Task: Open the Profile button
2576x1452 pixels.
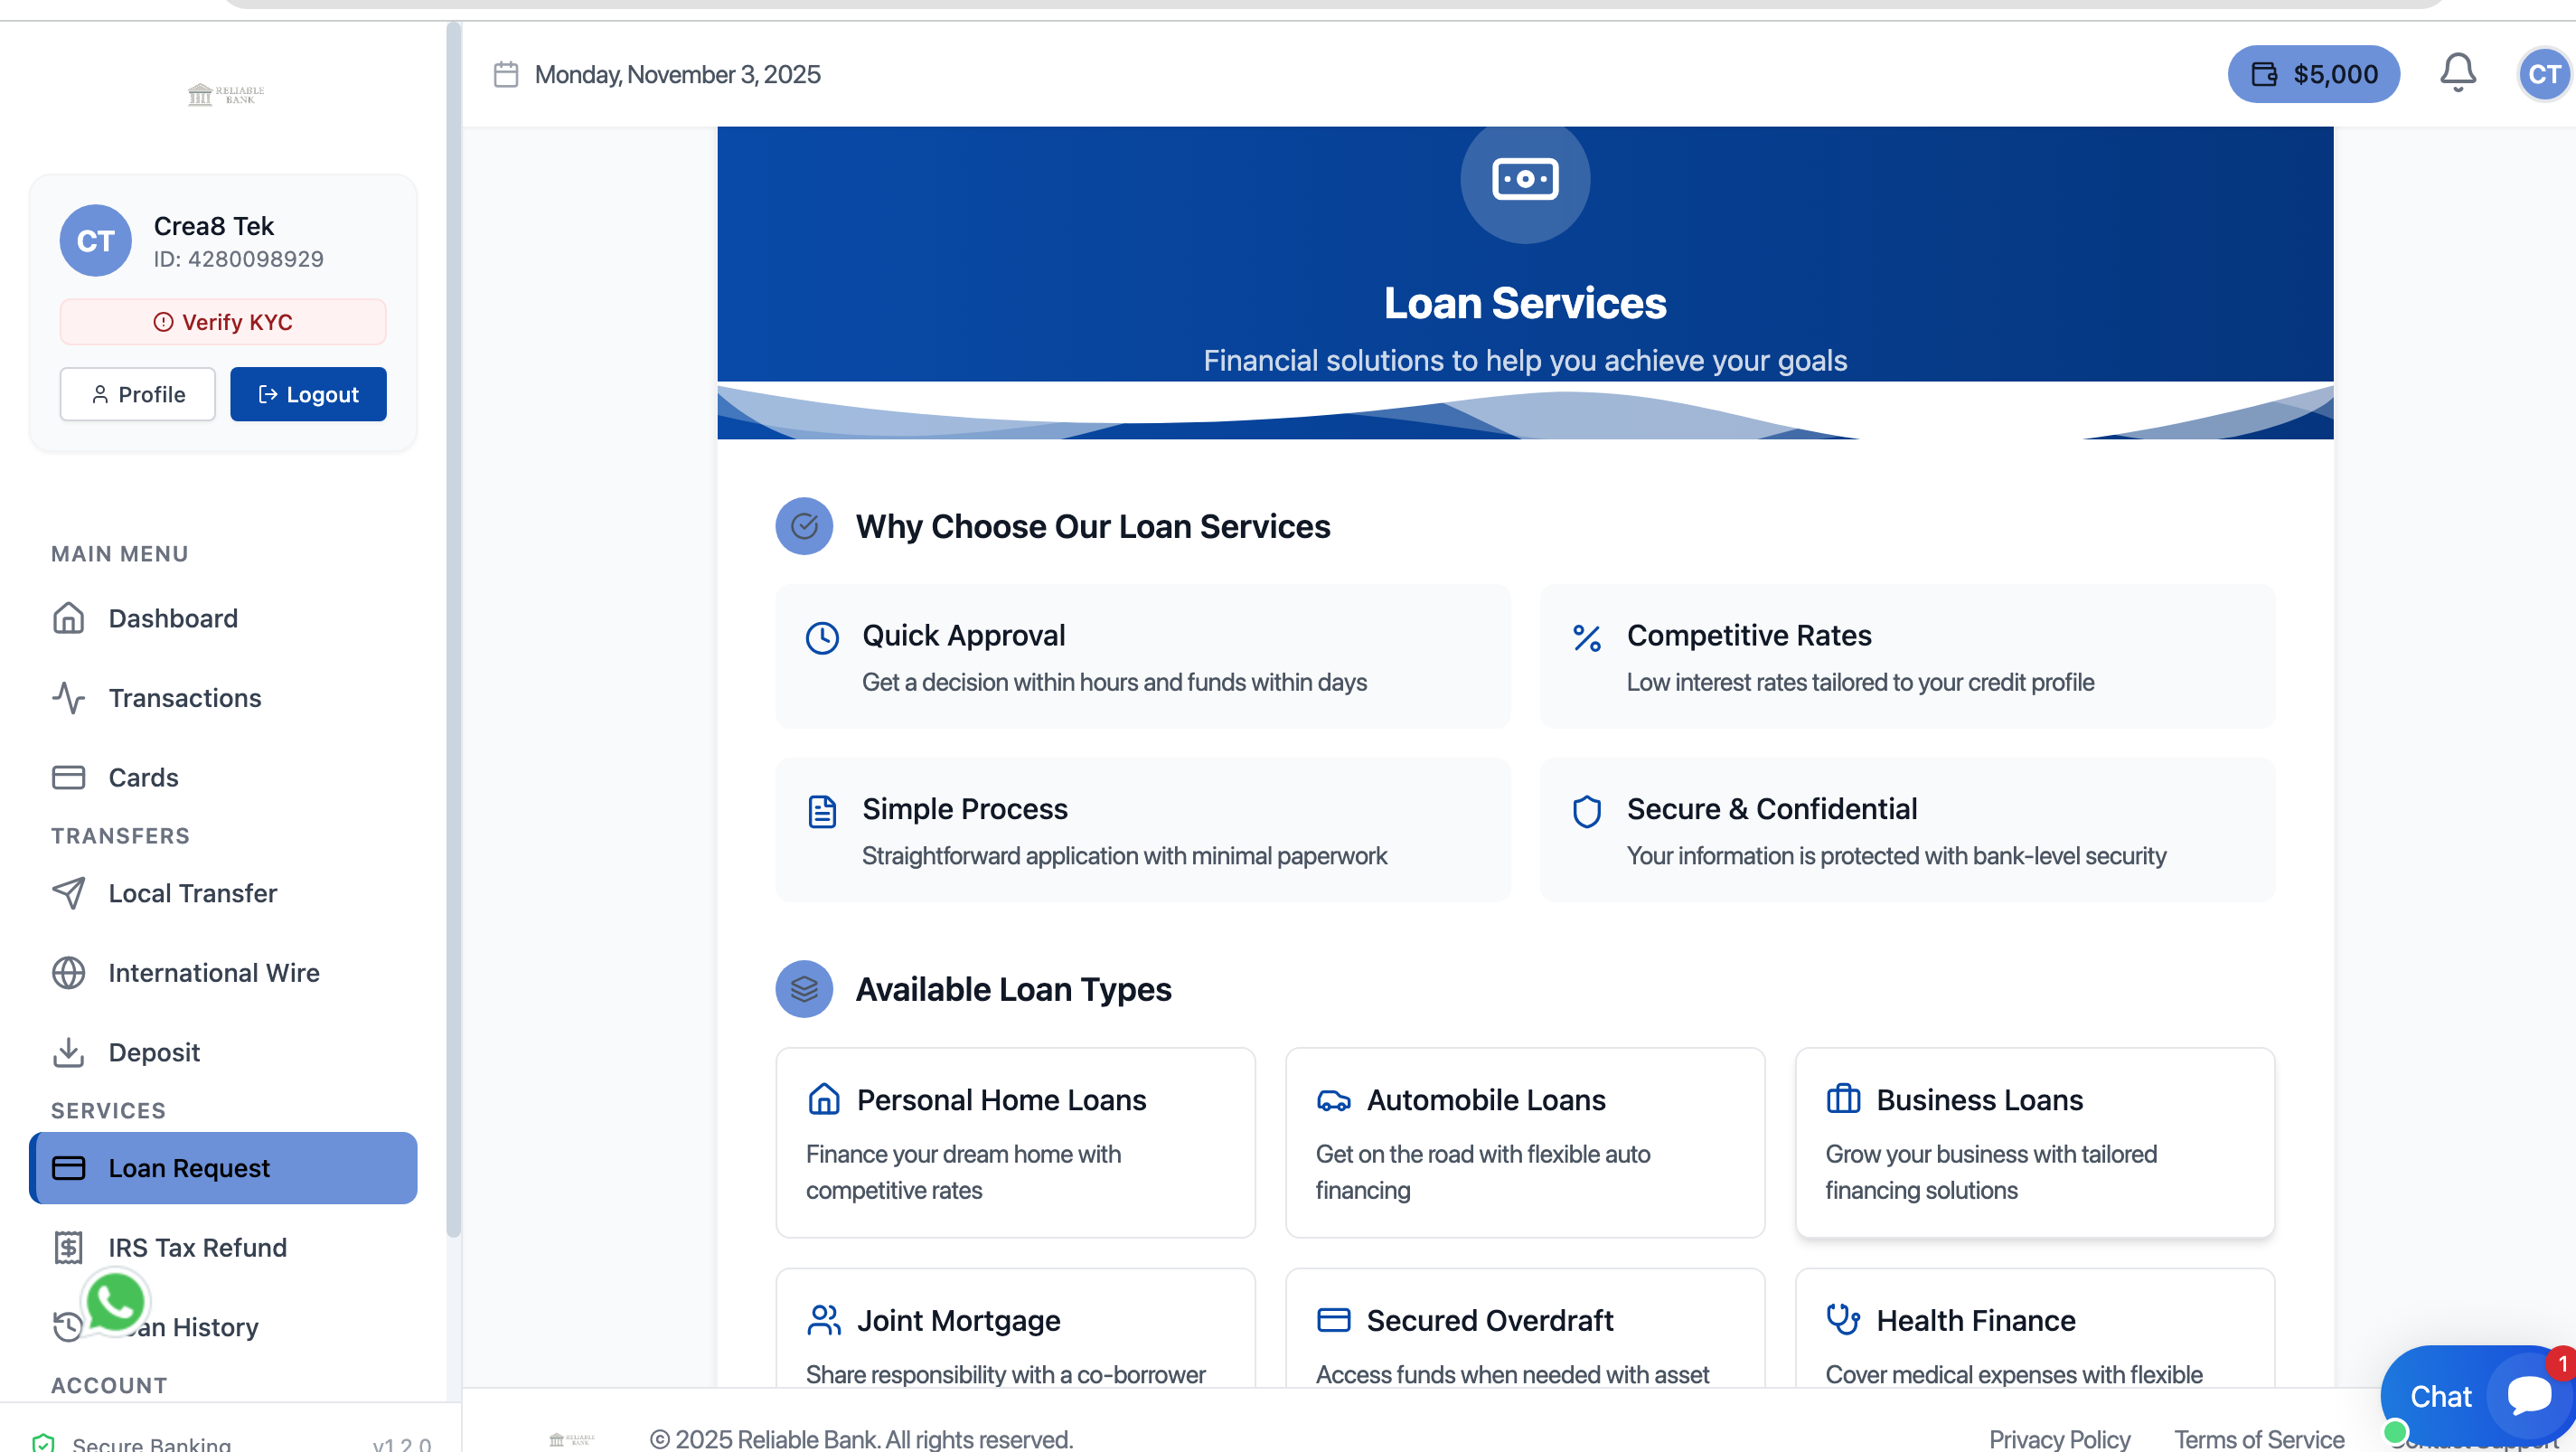Action: [x=138, y=394]
